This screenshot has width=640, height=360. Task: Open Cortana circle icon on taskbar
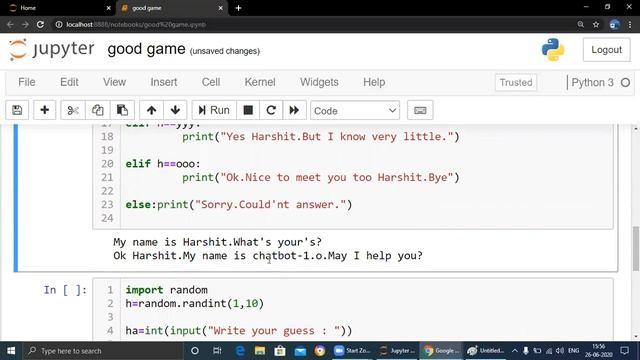(195, 351)
